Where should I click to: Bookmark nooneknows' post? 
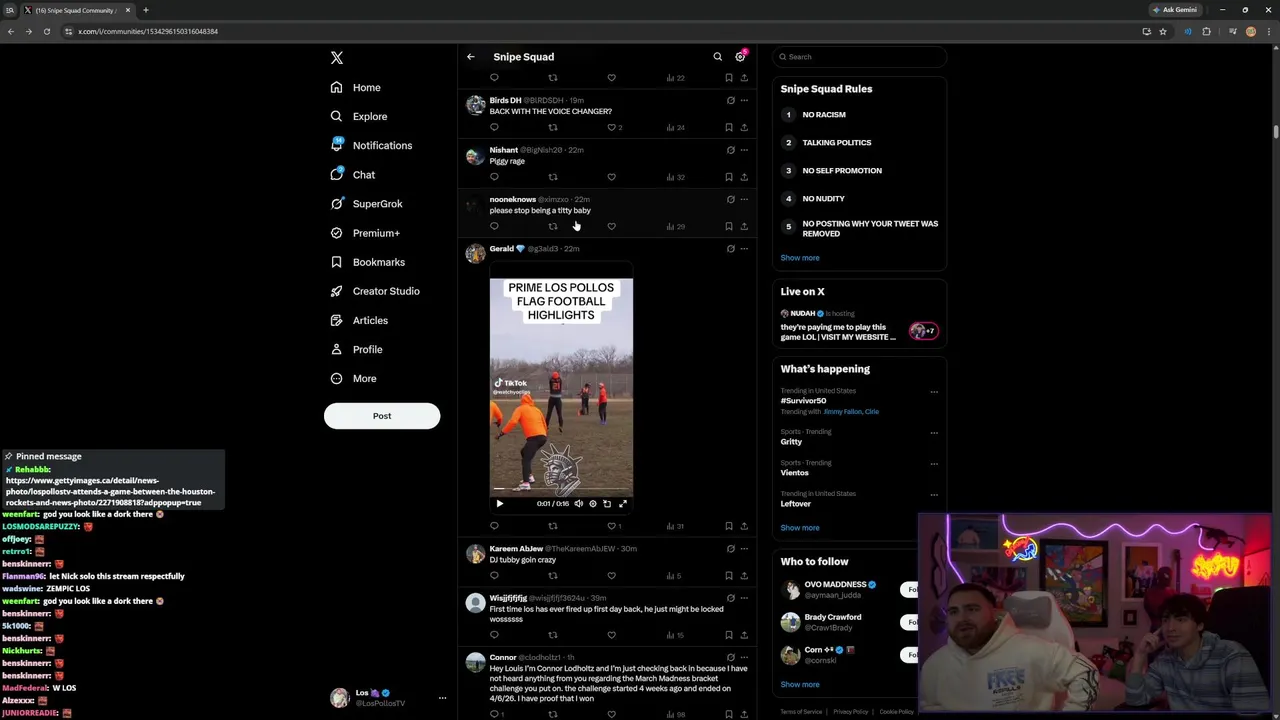pos(728,226)
